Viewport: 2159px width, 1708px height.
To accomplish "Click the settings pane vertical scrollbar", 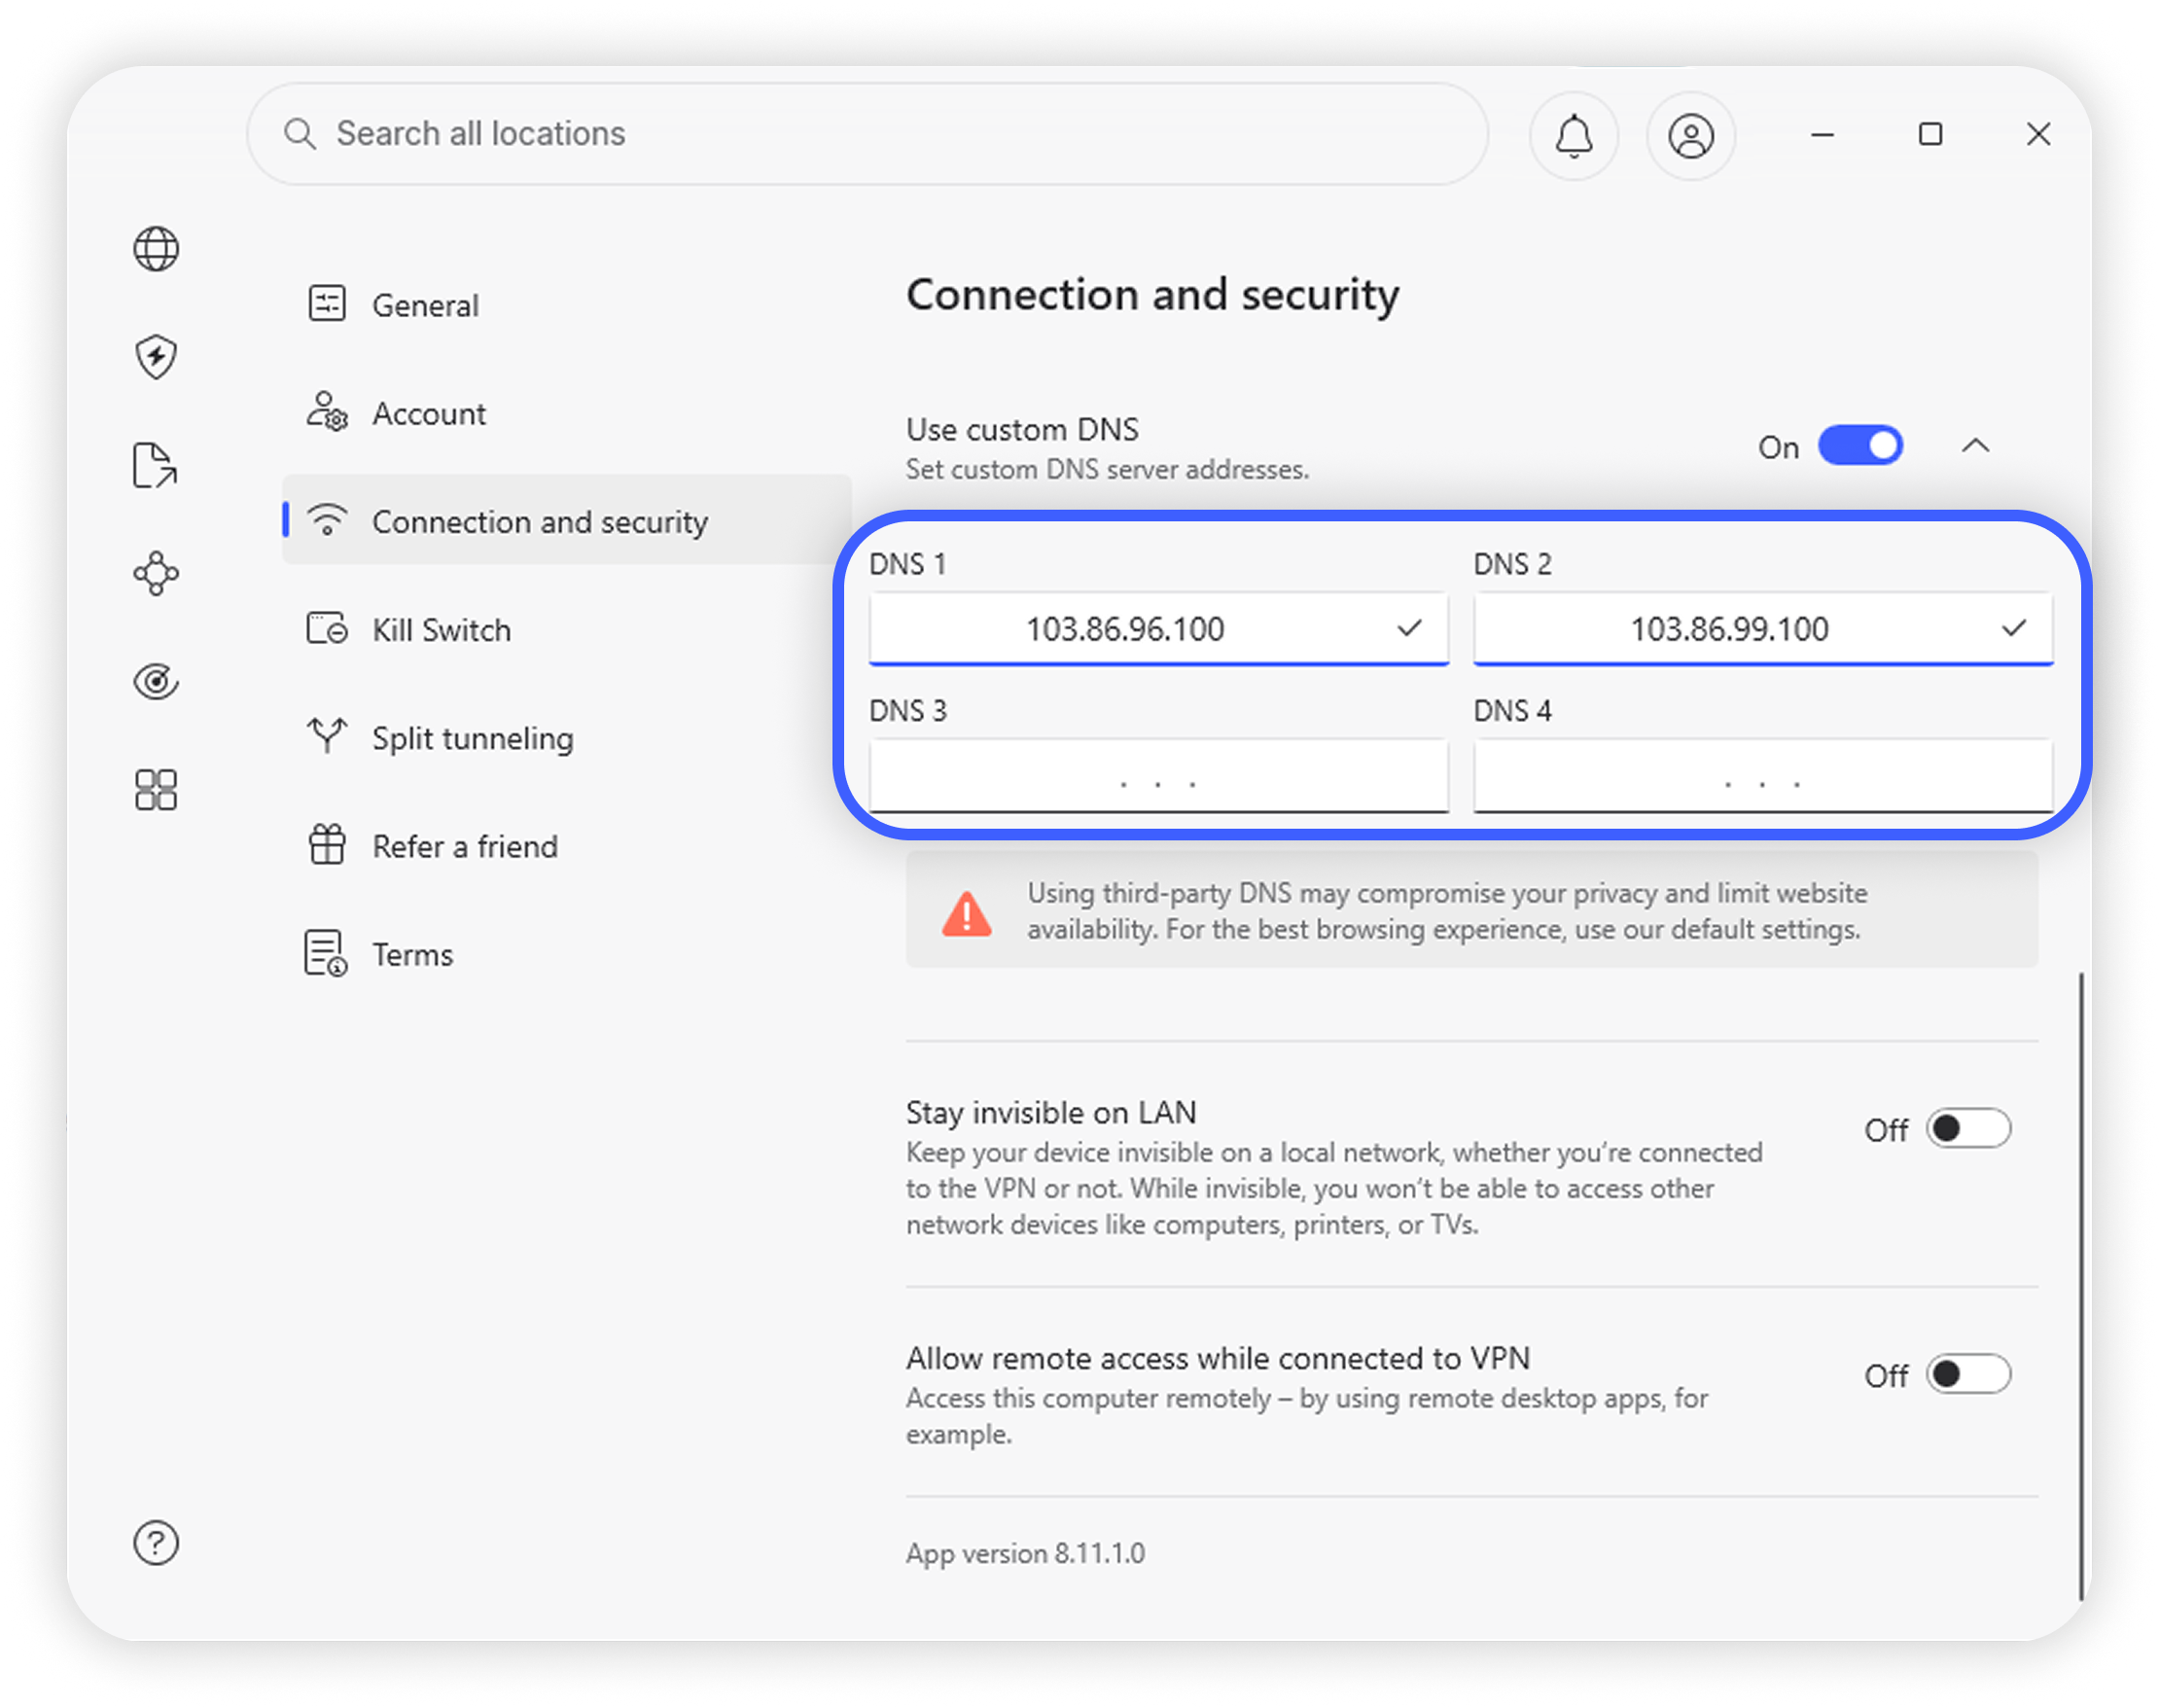I will (x=2080, y=1285).
